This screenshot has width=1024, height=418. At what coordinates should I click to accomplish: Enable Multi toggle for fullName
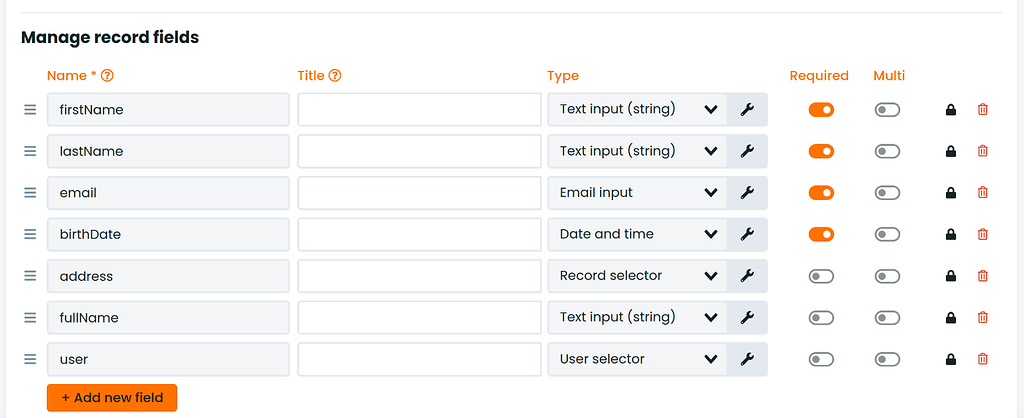(x=888, y=317)
